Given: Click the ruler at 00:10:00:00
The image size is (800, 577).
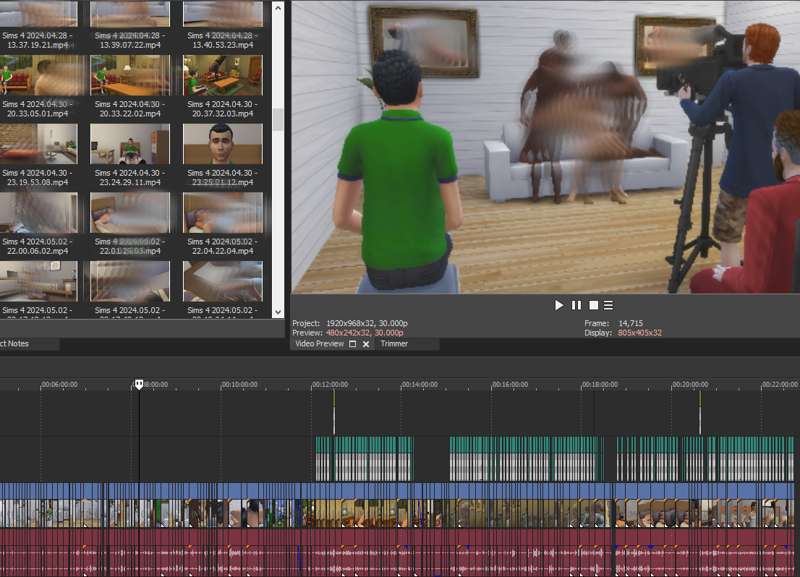Looking at the screenshot, I should 240,384.
